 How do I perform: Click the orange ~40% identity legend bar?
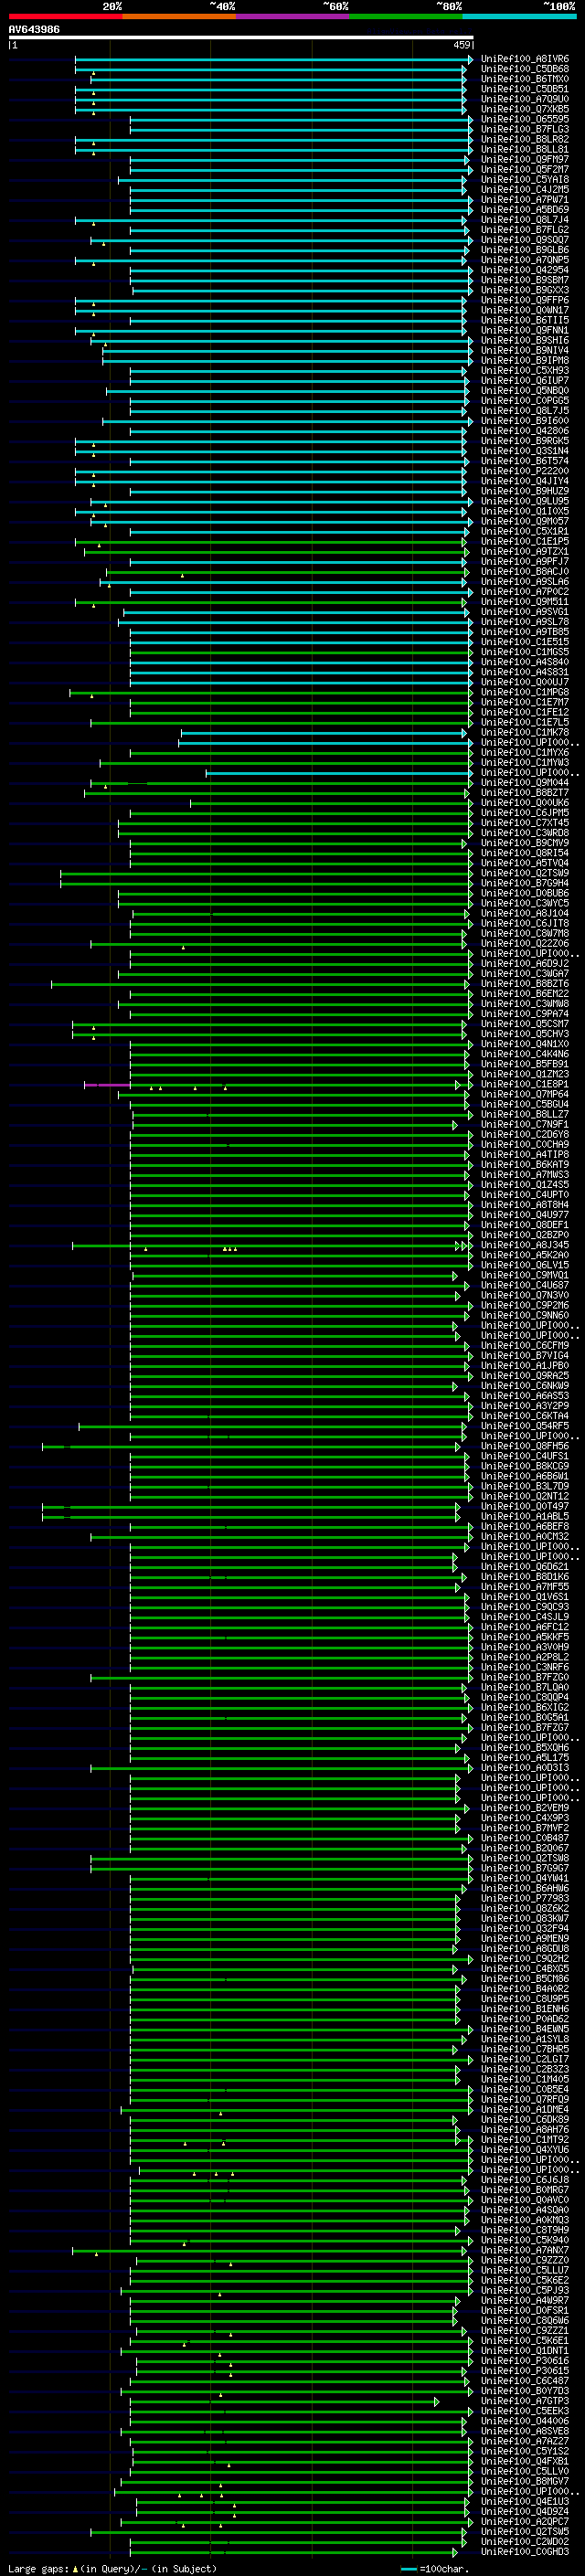tap(179, 16)
